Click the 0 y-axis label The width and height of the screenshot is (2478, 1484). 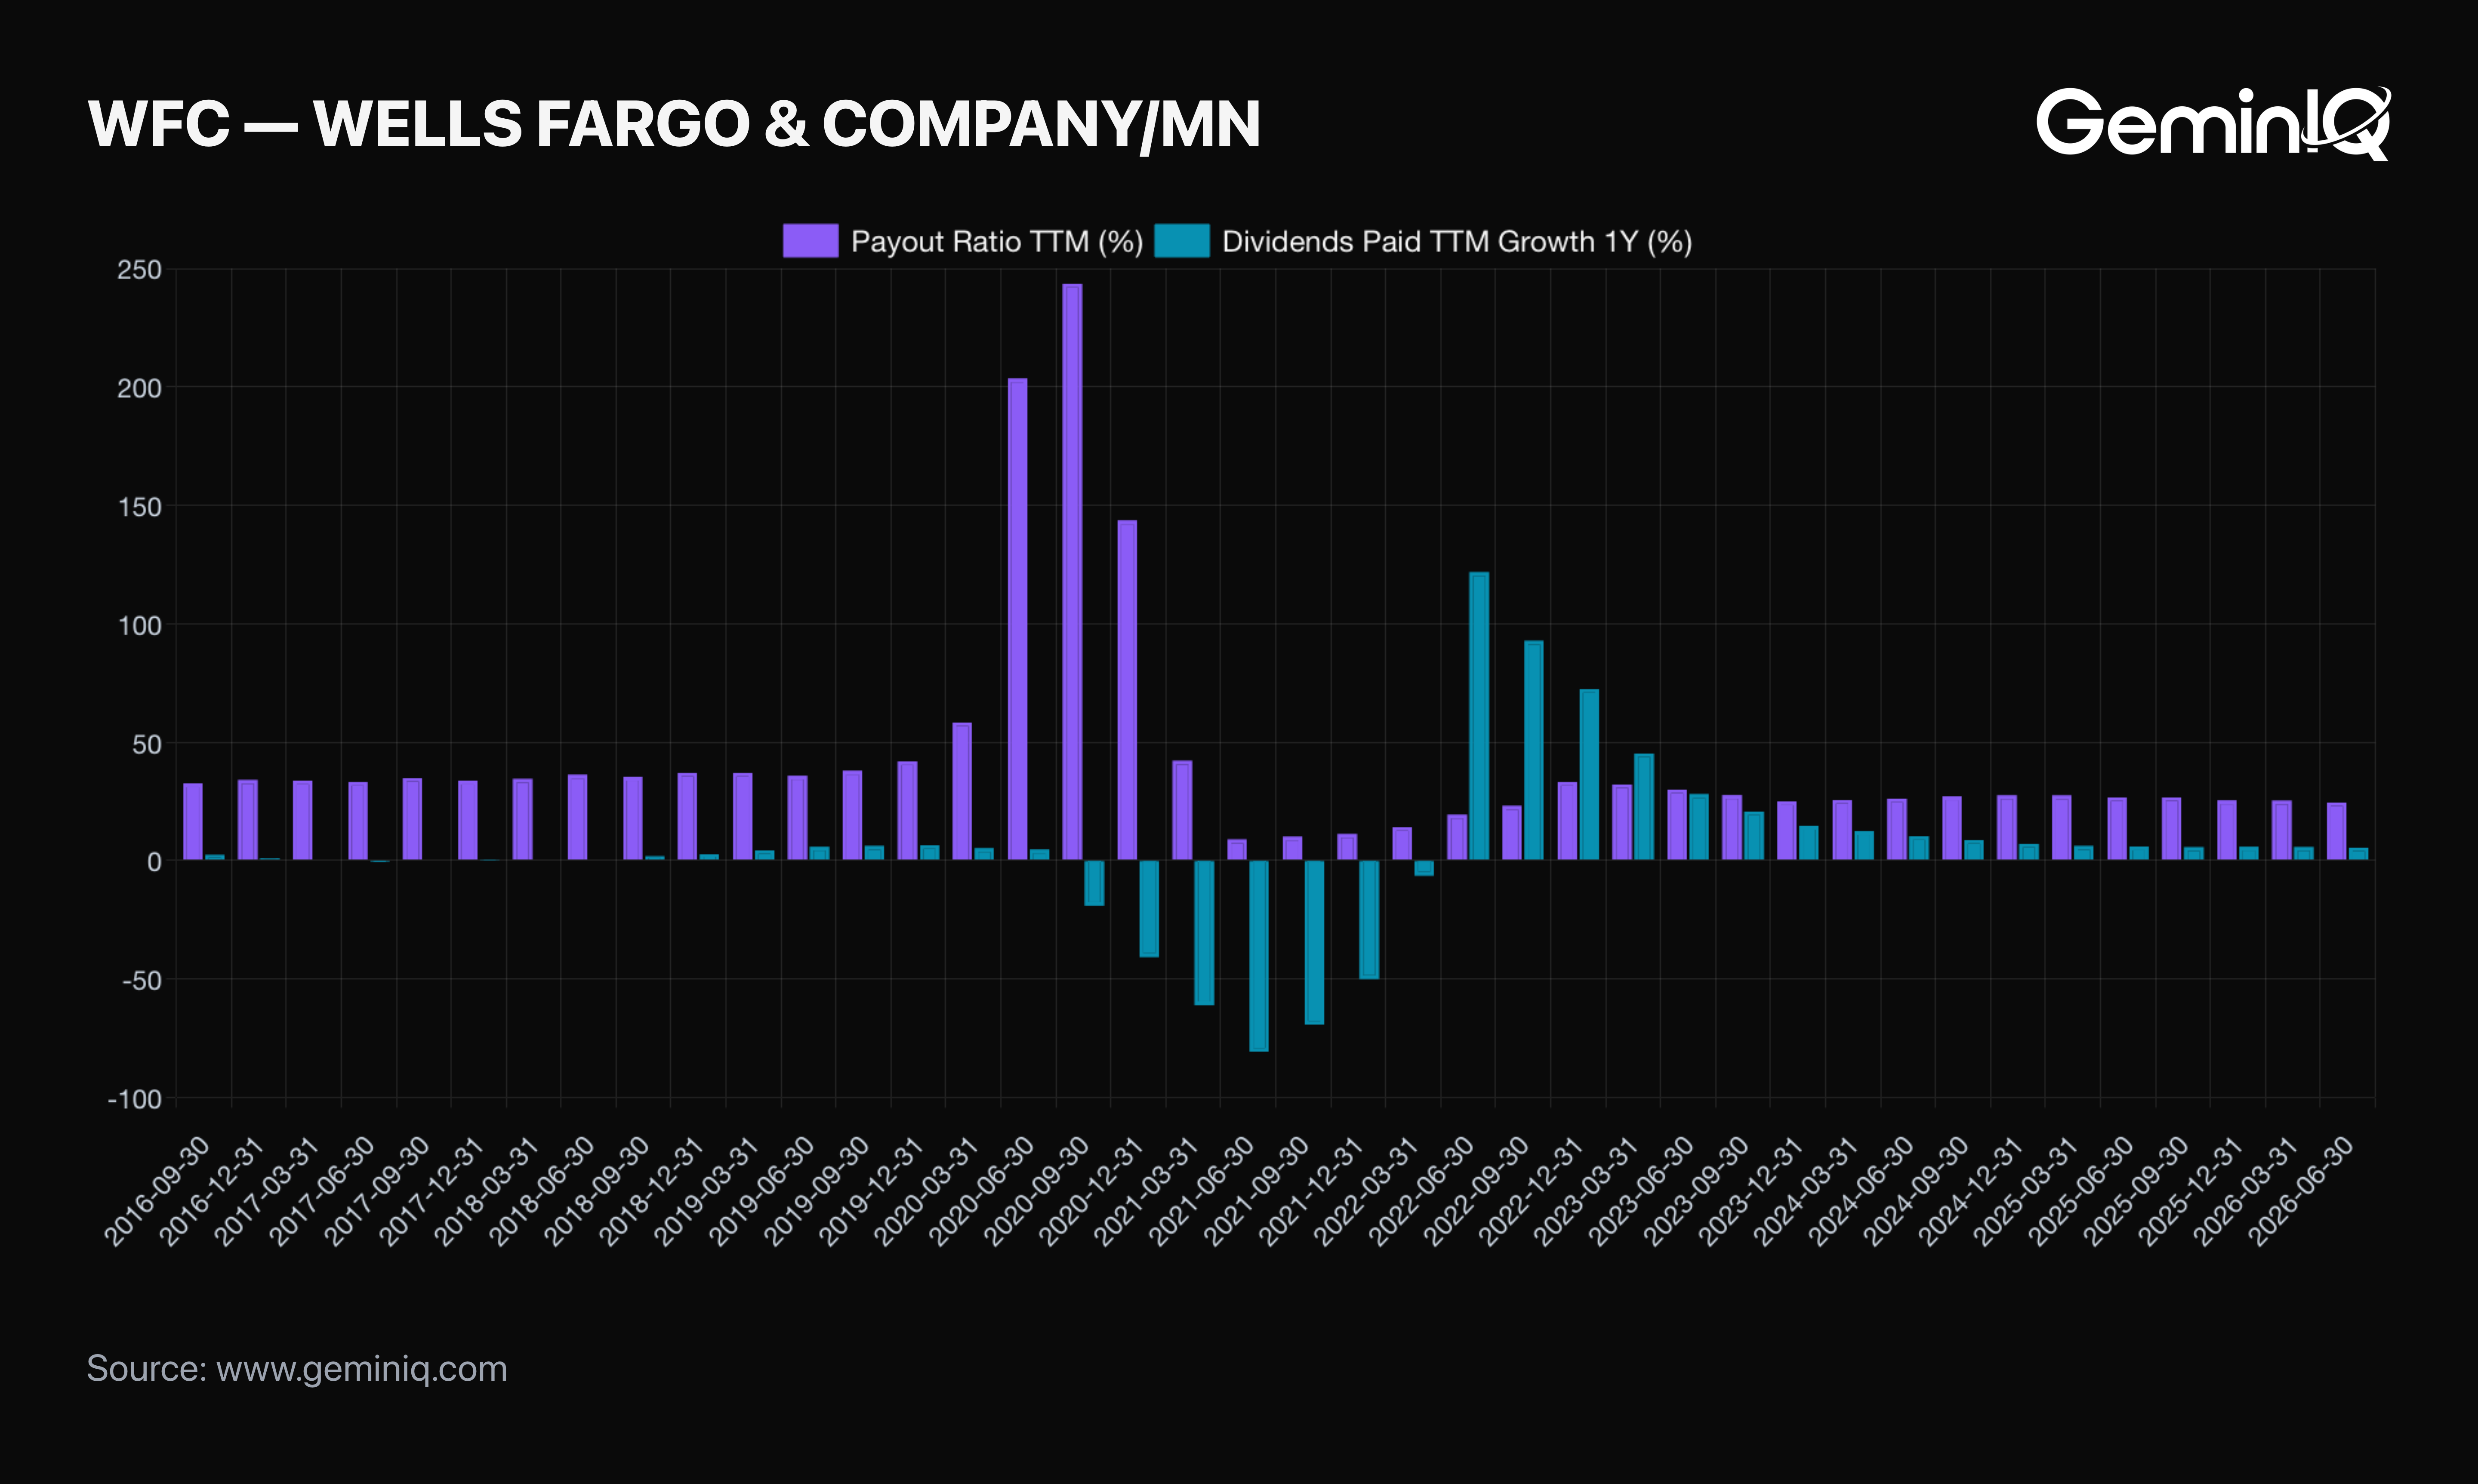click(154, 862)
